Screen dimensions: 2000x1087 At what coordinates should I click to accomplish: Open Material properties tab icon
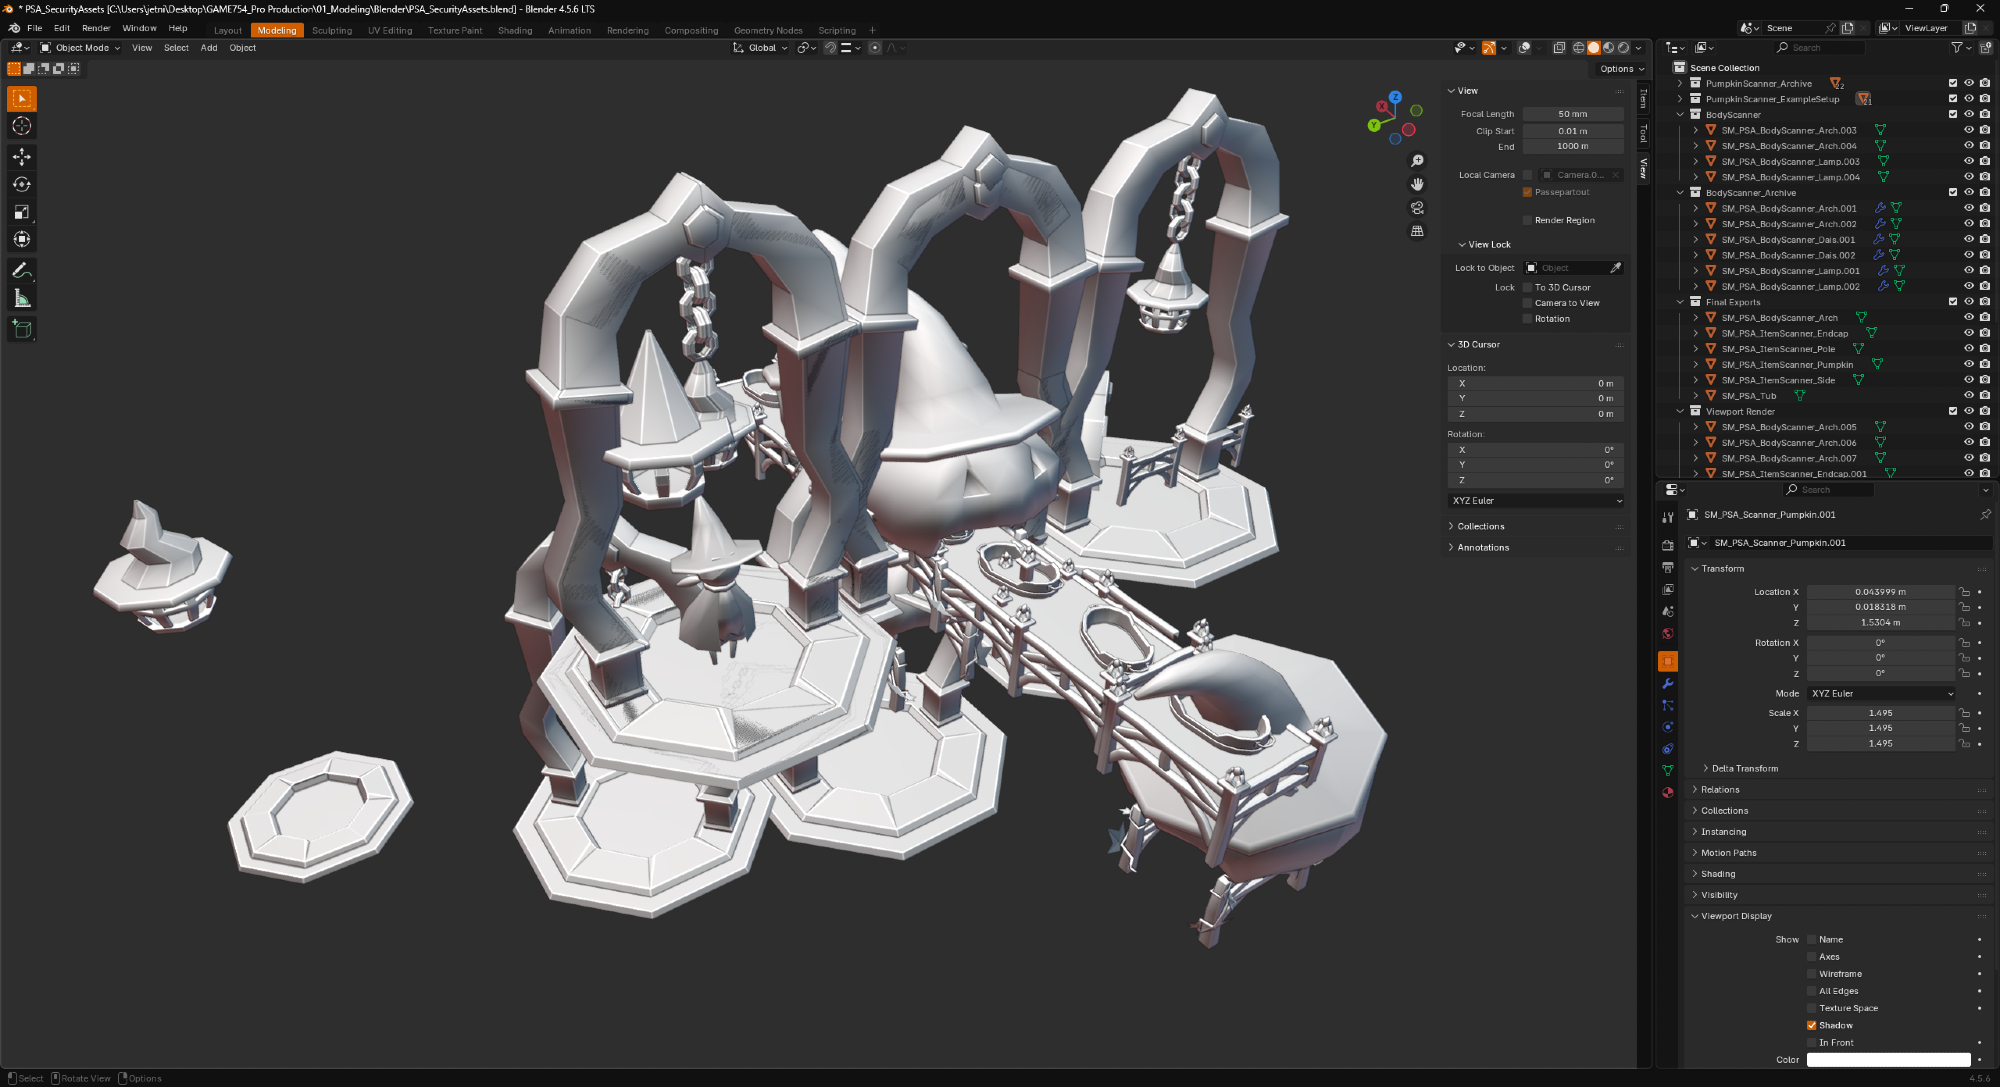pos(1667,792)
